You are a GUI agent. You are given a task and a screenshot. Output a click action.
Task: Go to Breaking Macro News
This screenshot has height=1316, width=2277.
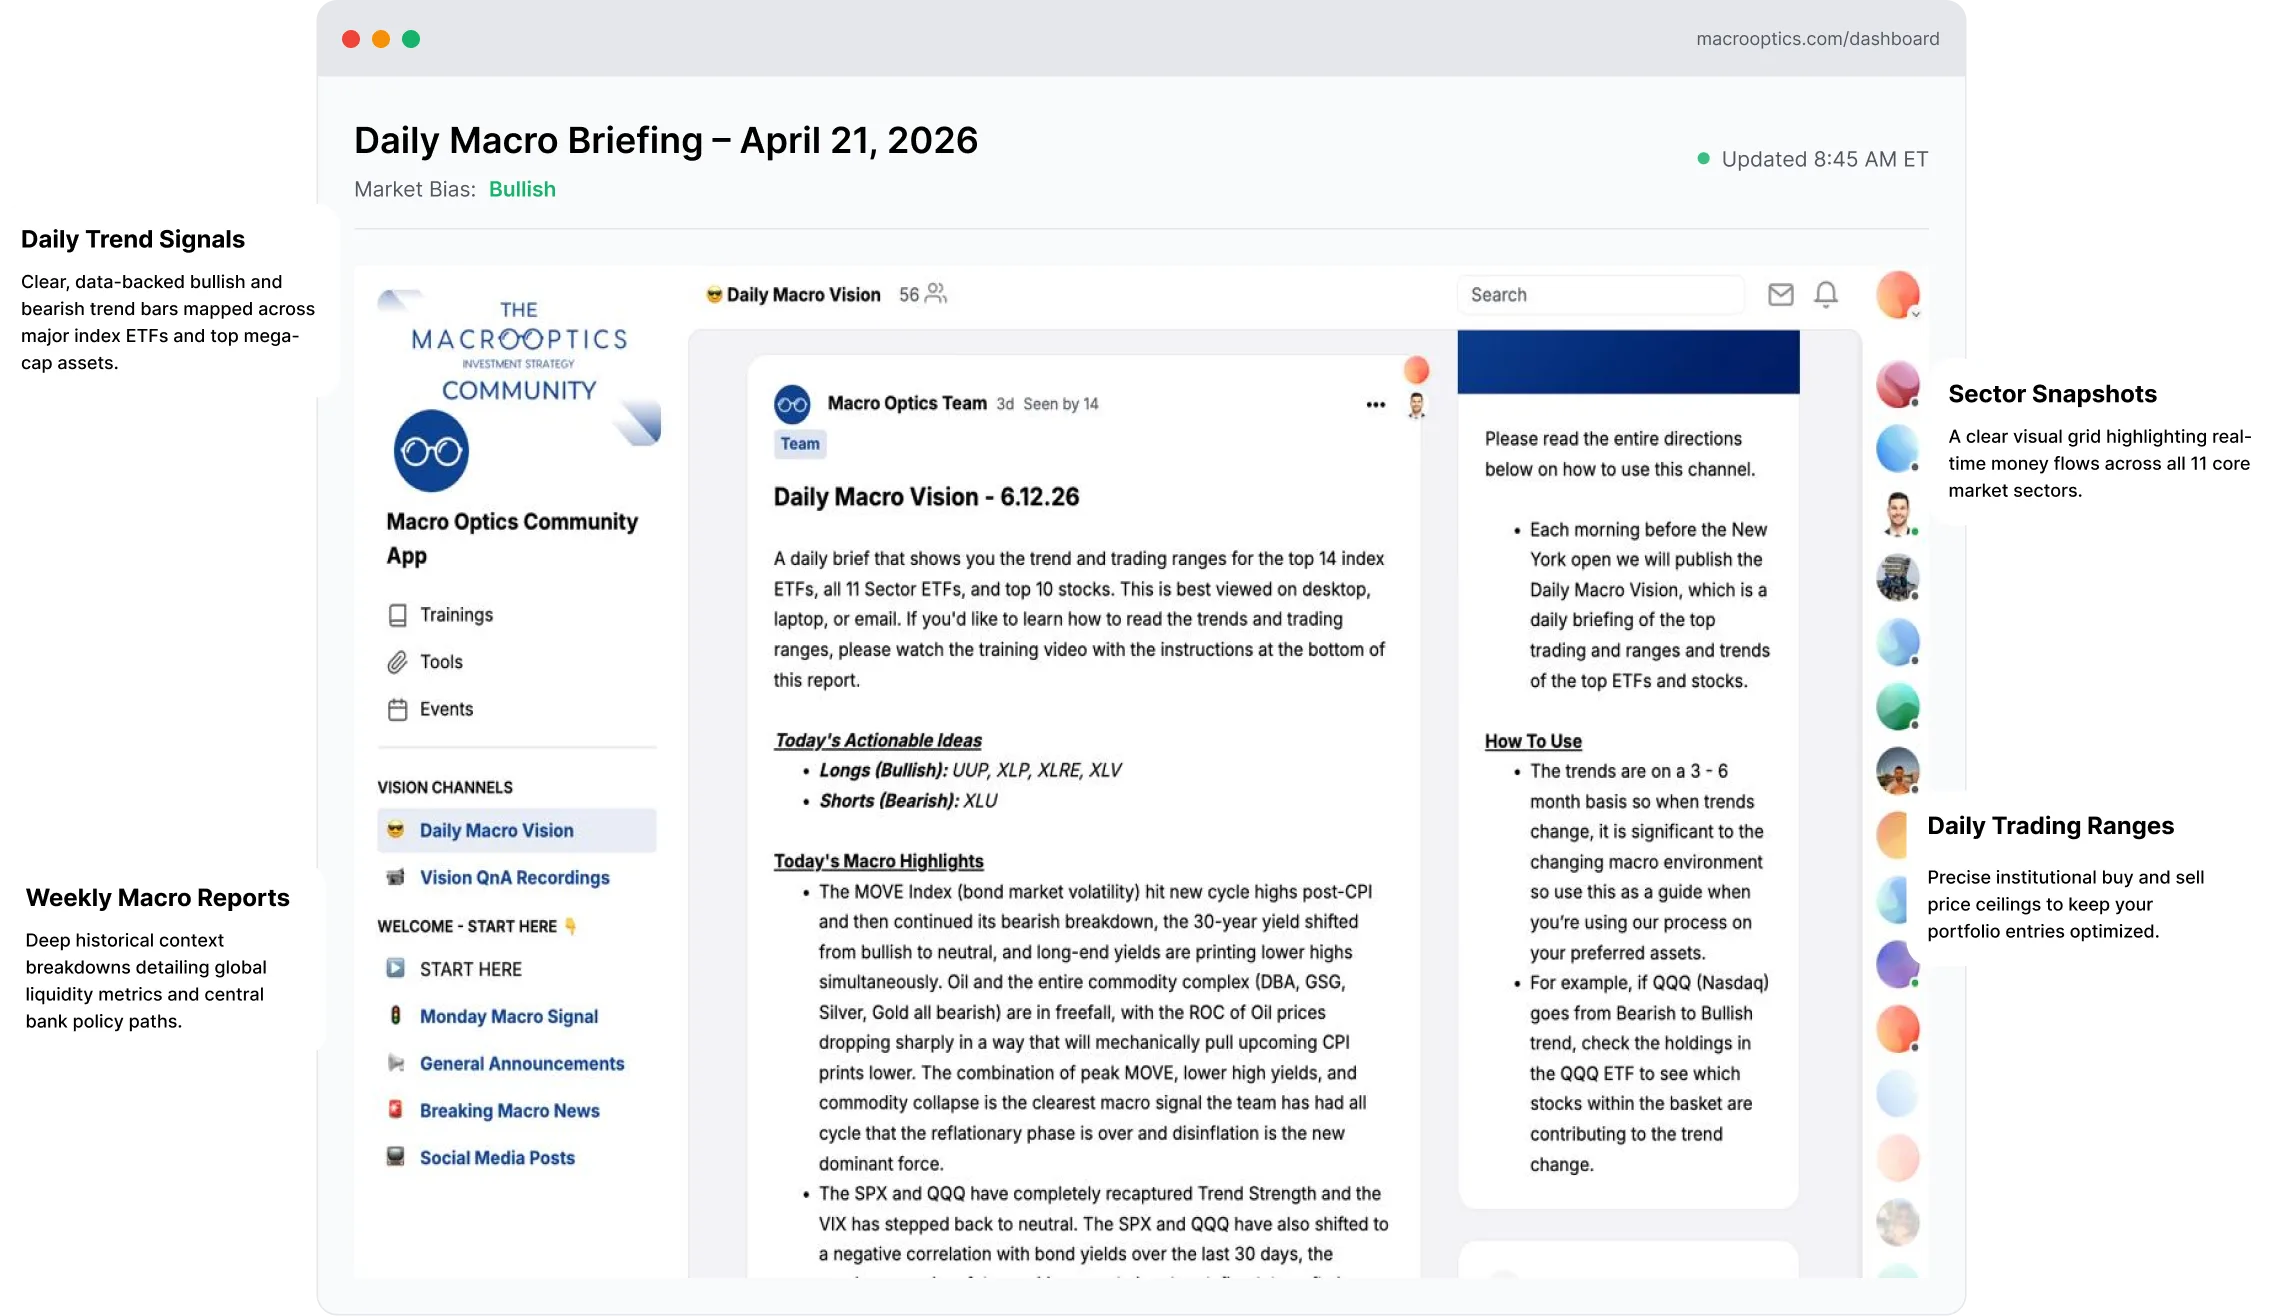509,1110
